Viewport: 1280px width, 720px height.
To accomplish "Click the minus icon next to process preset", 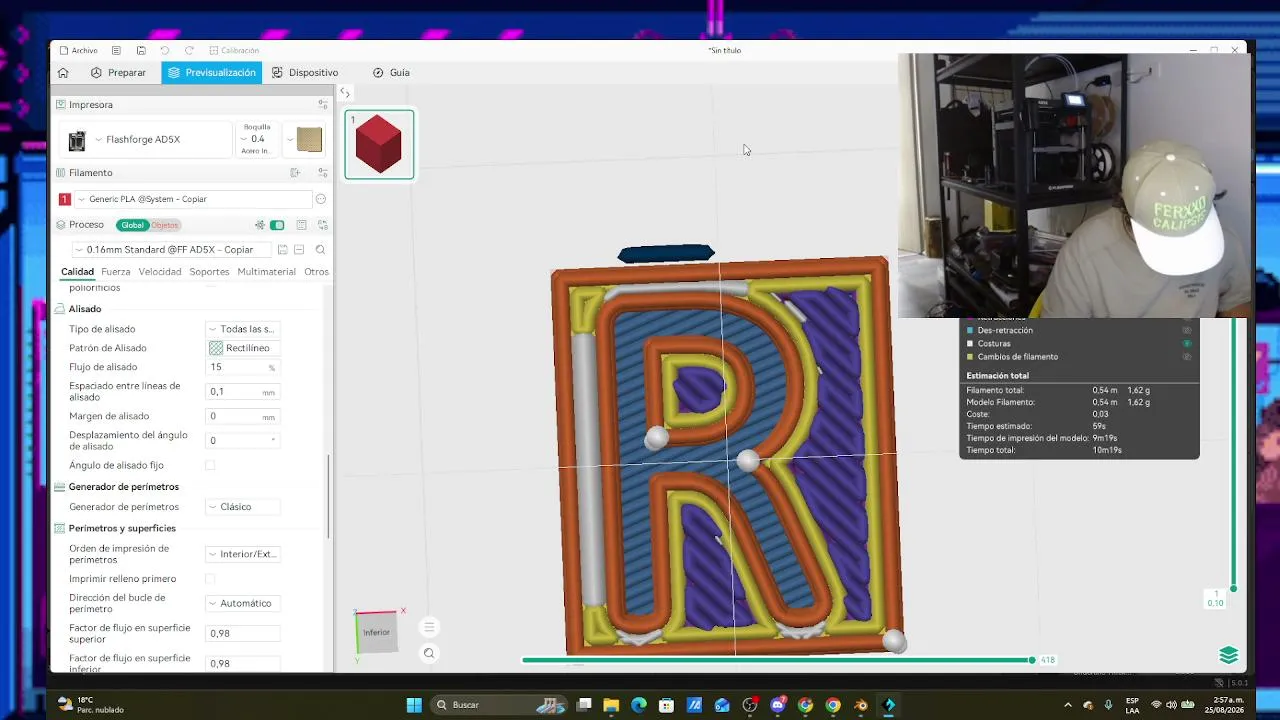I will tap(299, 250).
